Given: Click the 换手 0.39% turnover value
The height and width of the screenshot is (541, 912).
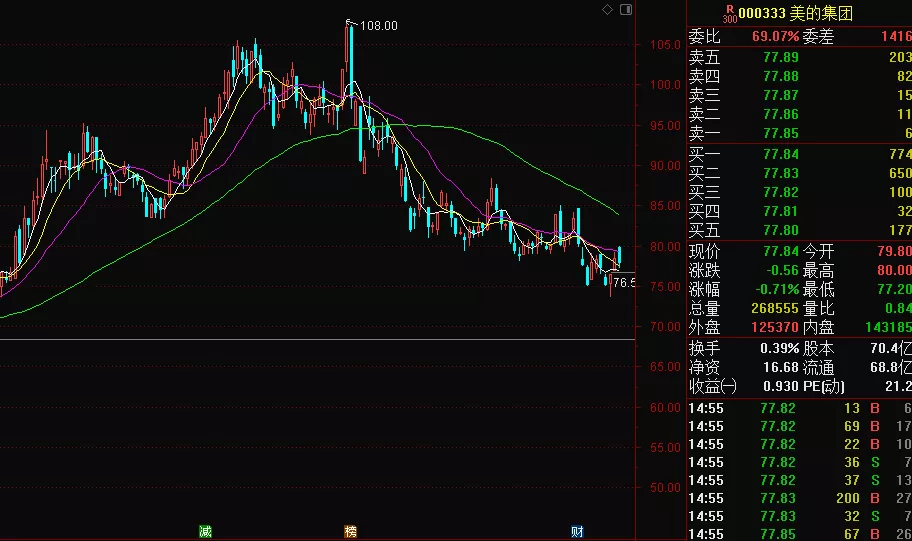Looking at the screenshot, I should click(x=778, y=348).
